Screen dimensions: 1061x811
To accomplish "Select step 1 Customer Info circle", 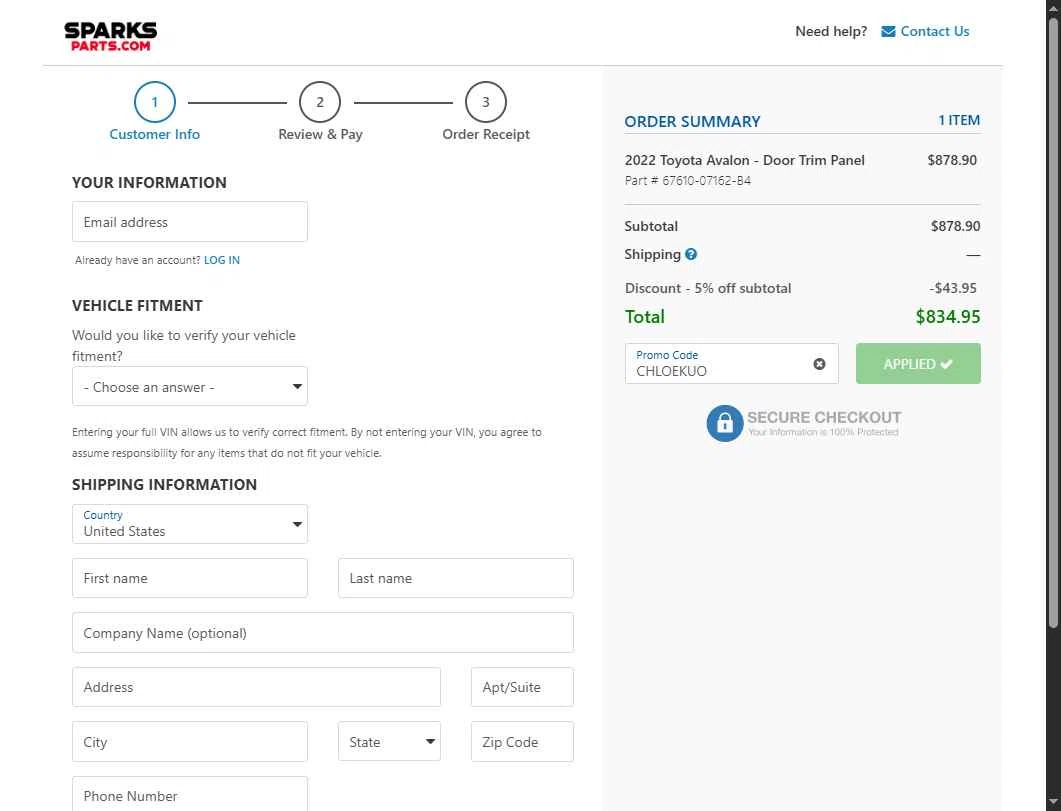I will tap(154, 102).
